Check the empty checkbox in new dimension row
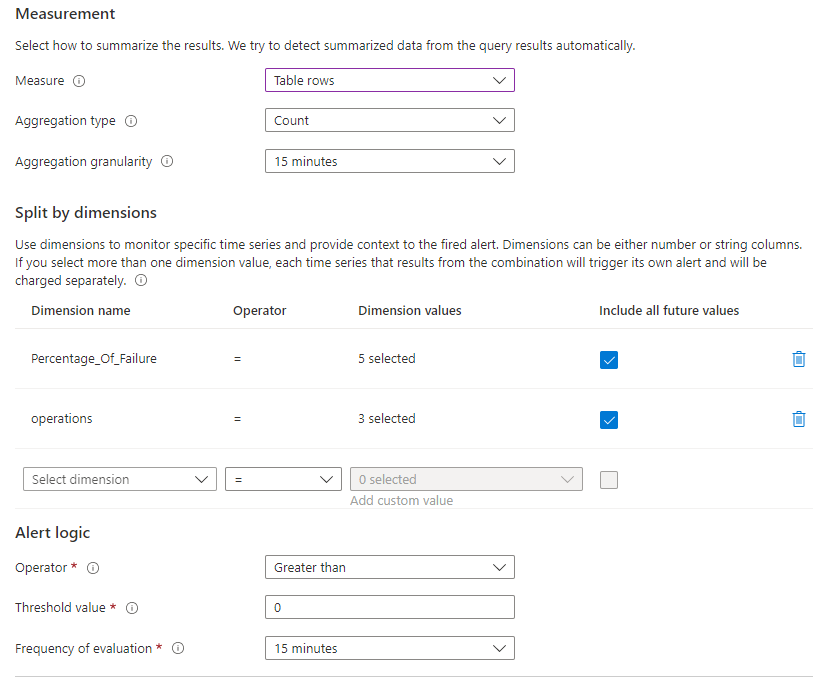This screenshot has height=678, width=832. (x=609, y=480)
